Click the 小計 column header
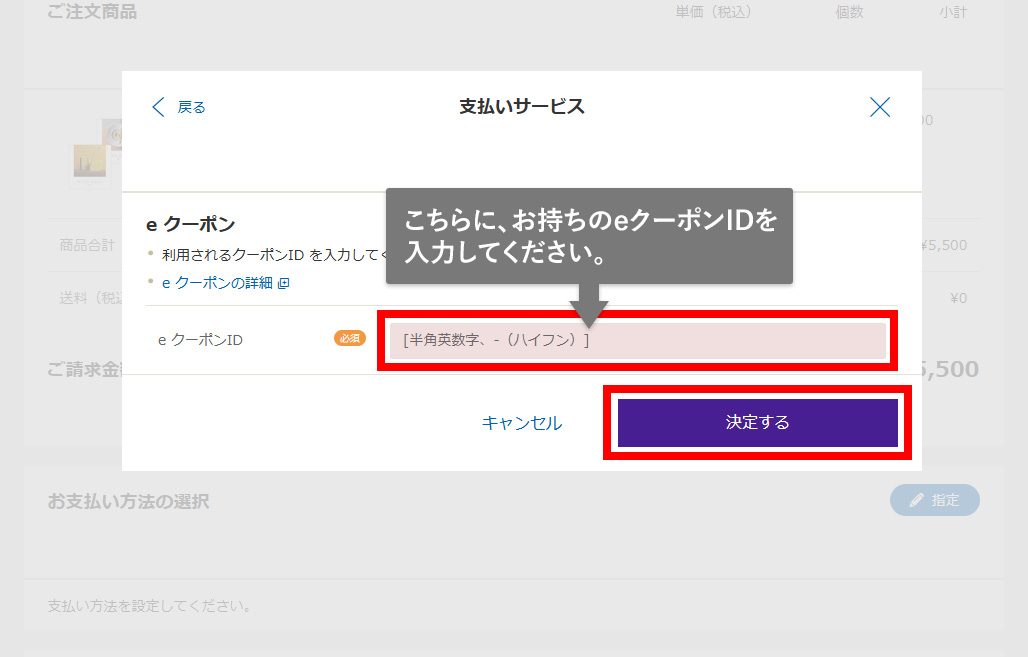The height and width of the screenshot is (657, 1028). click(953, 12)
